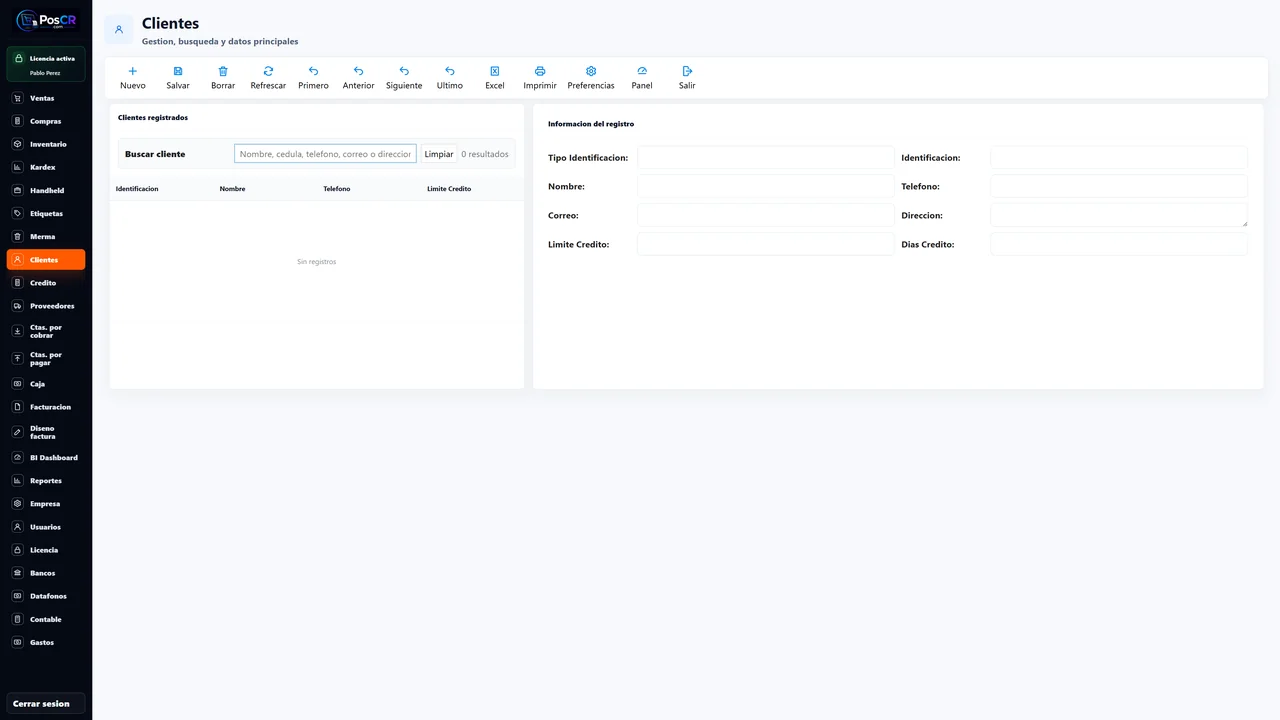This screenshot has width=1280, height=720.
Task: Focus the Buscar cliente search field
Action: coord(325,154)
